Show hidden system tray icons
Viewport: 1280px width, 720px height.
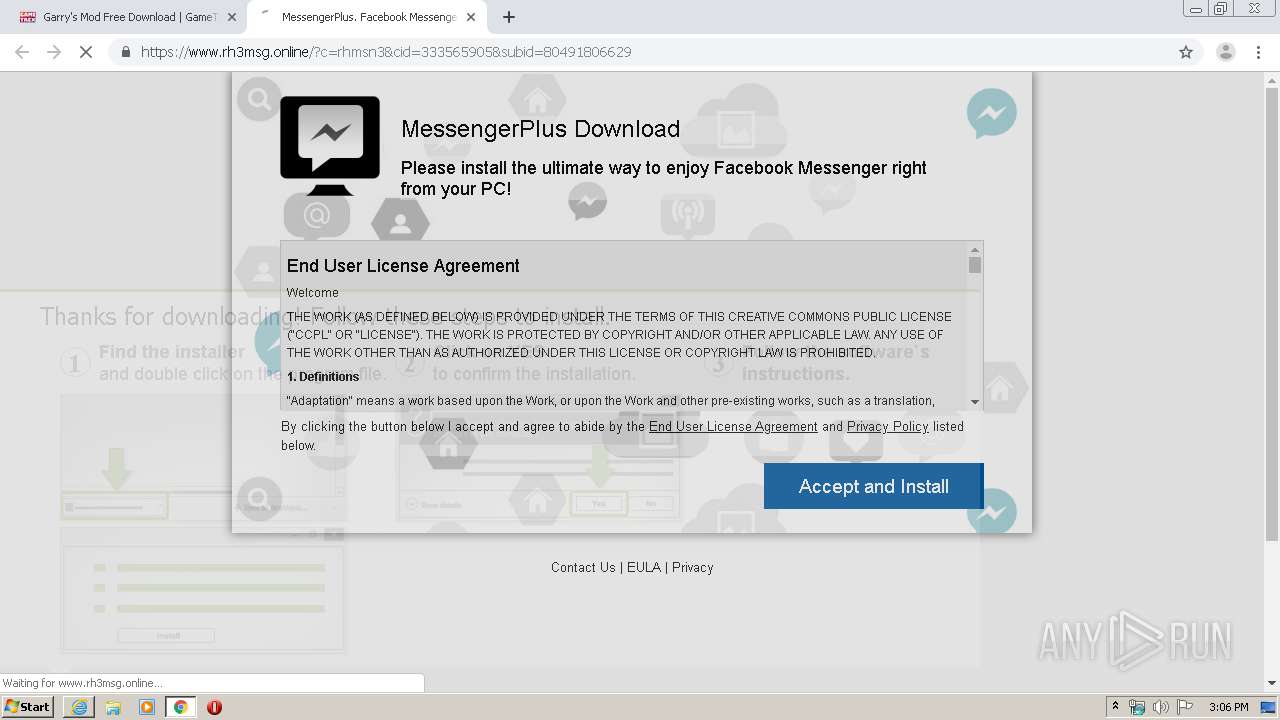coord(1115,707)
